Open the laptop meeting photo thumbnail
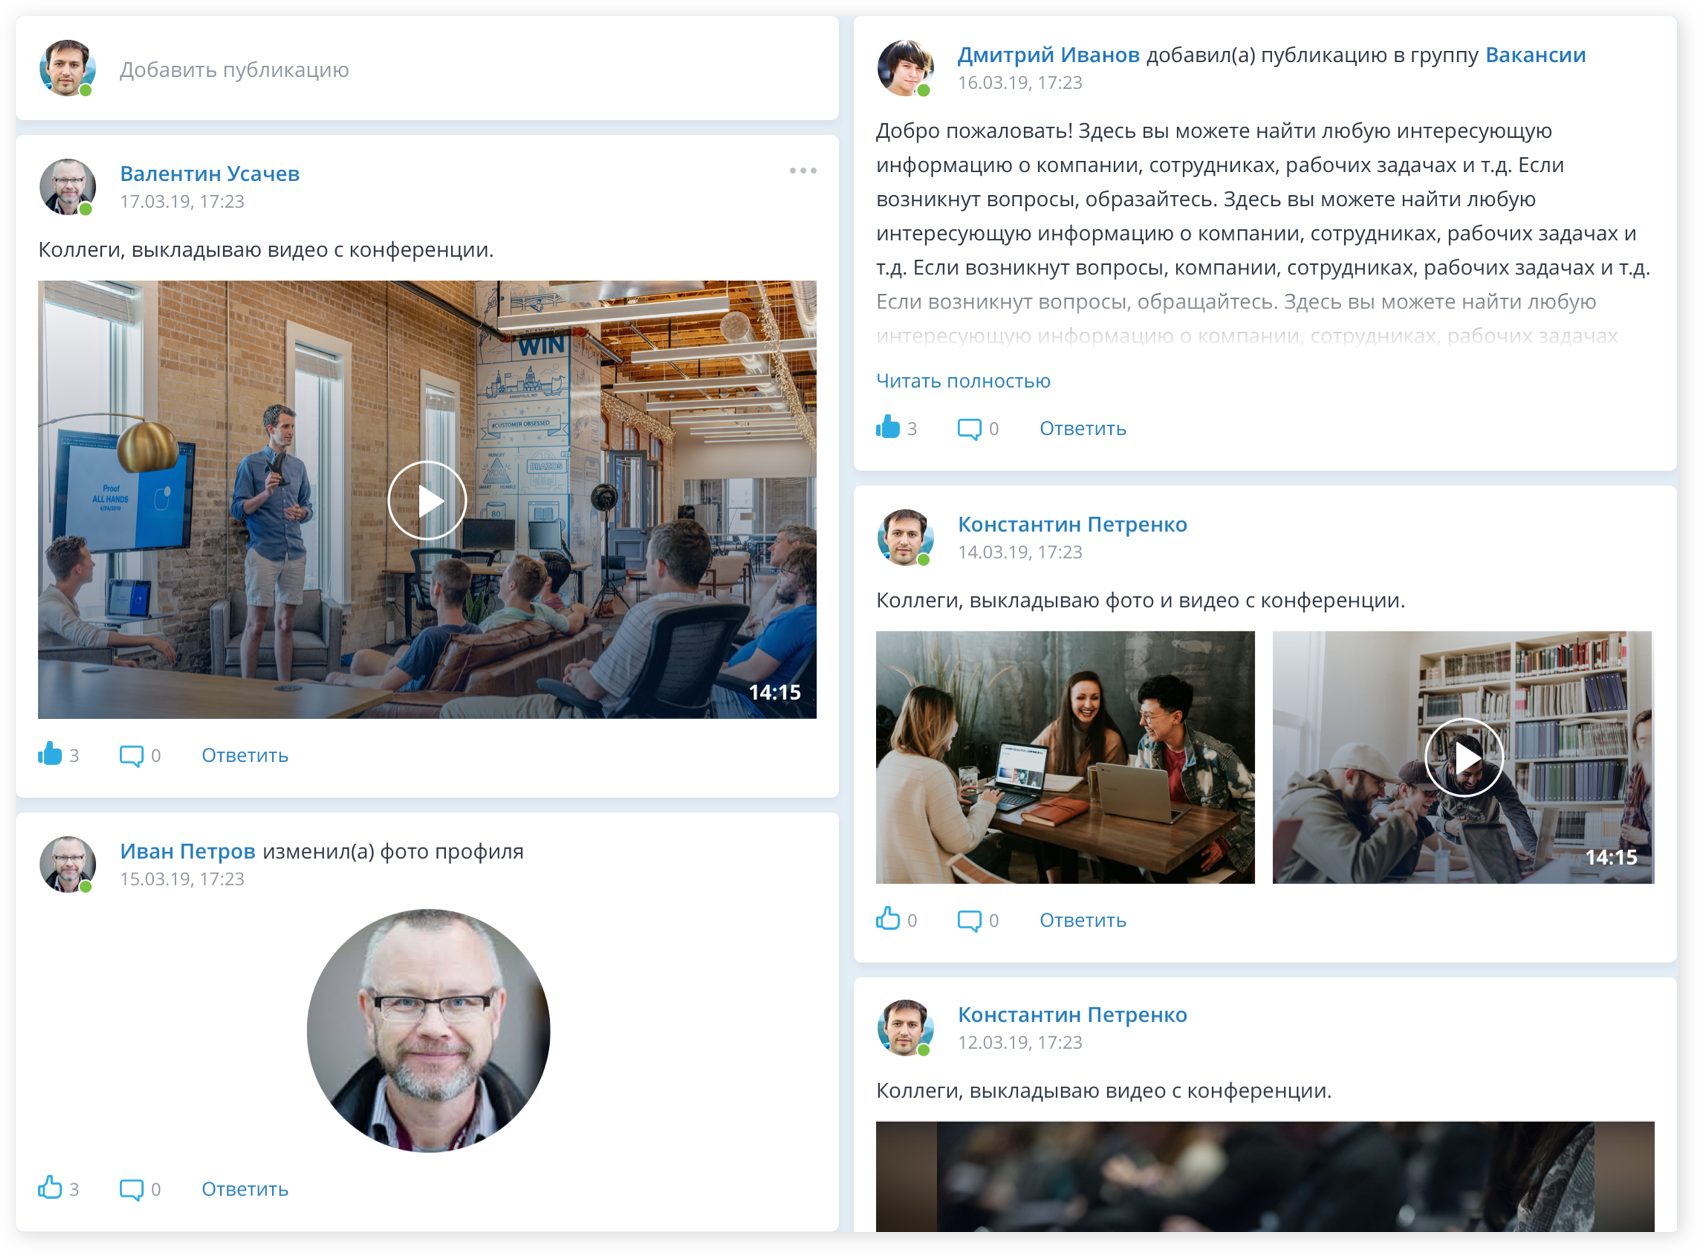This screenshot has width=1700, height=1254. [x=1065, y=757]
